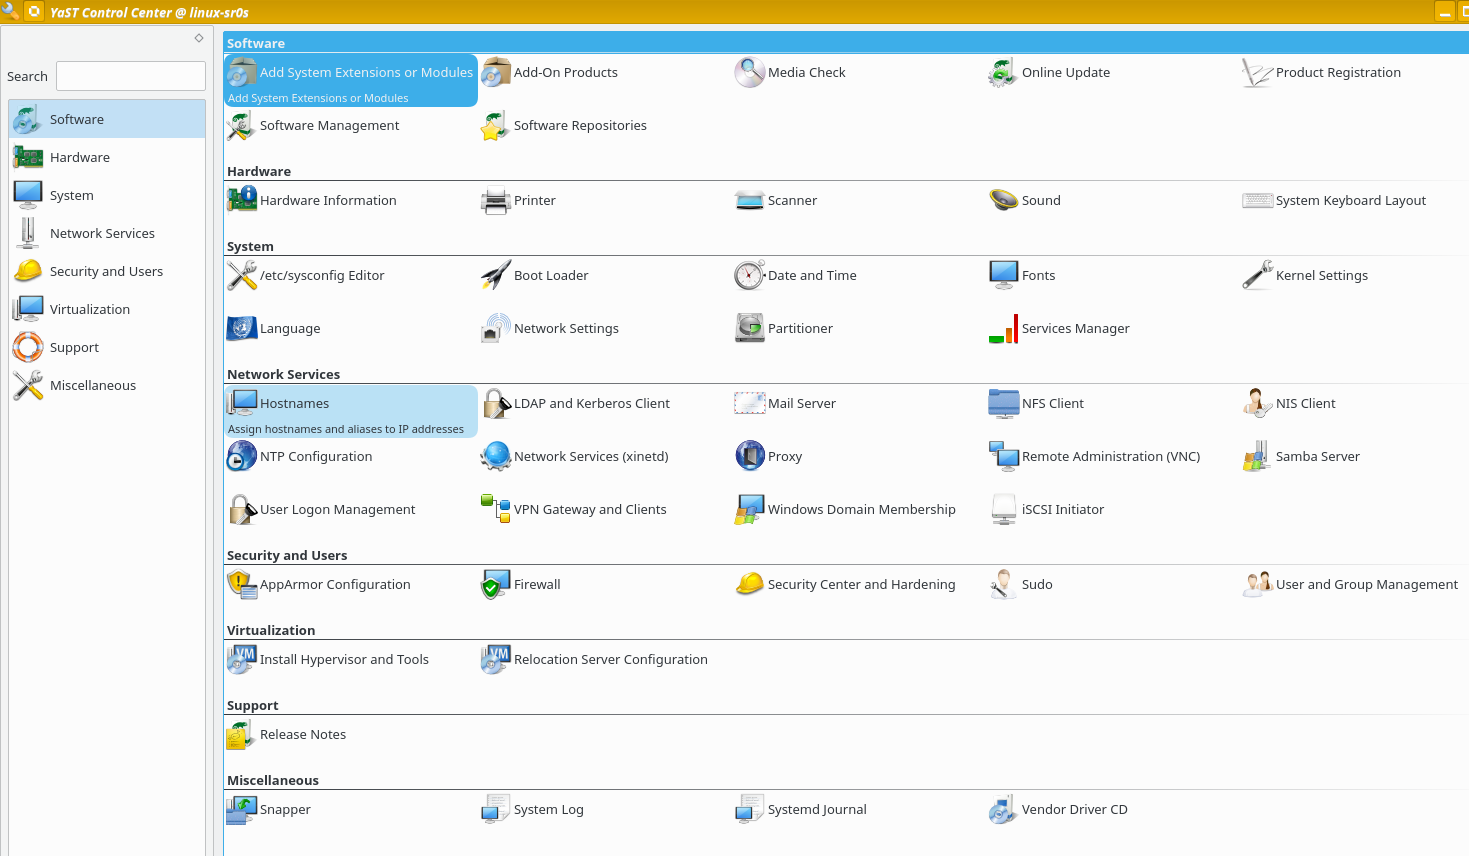This screenshot has width=1469, height=856.
Task: Click the Sound speaker icon
Action: pos(1003,200)
